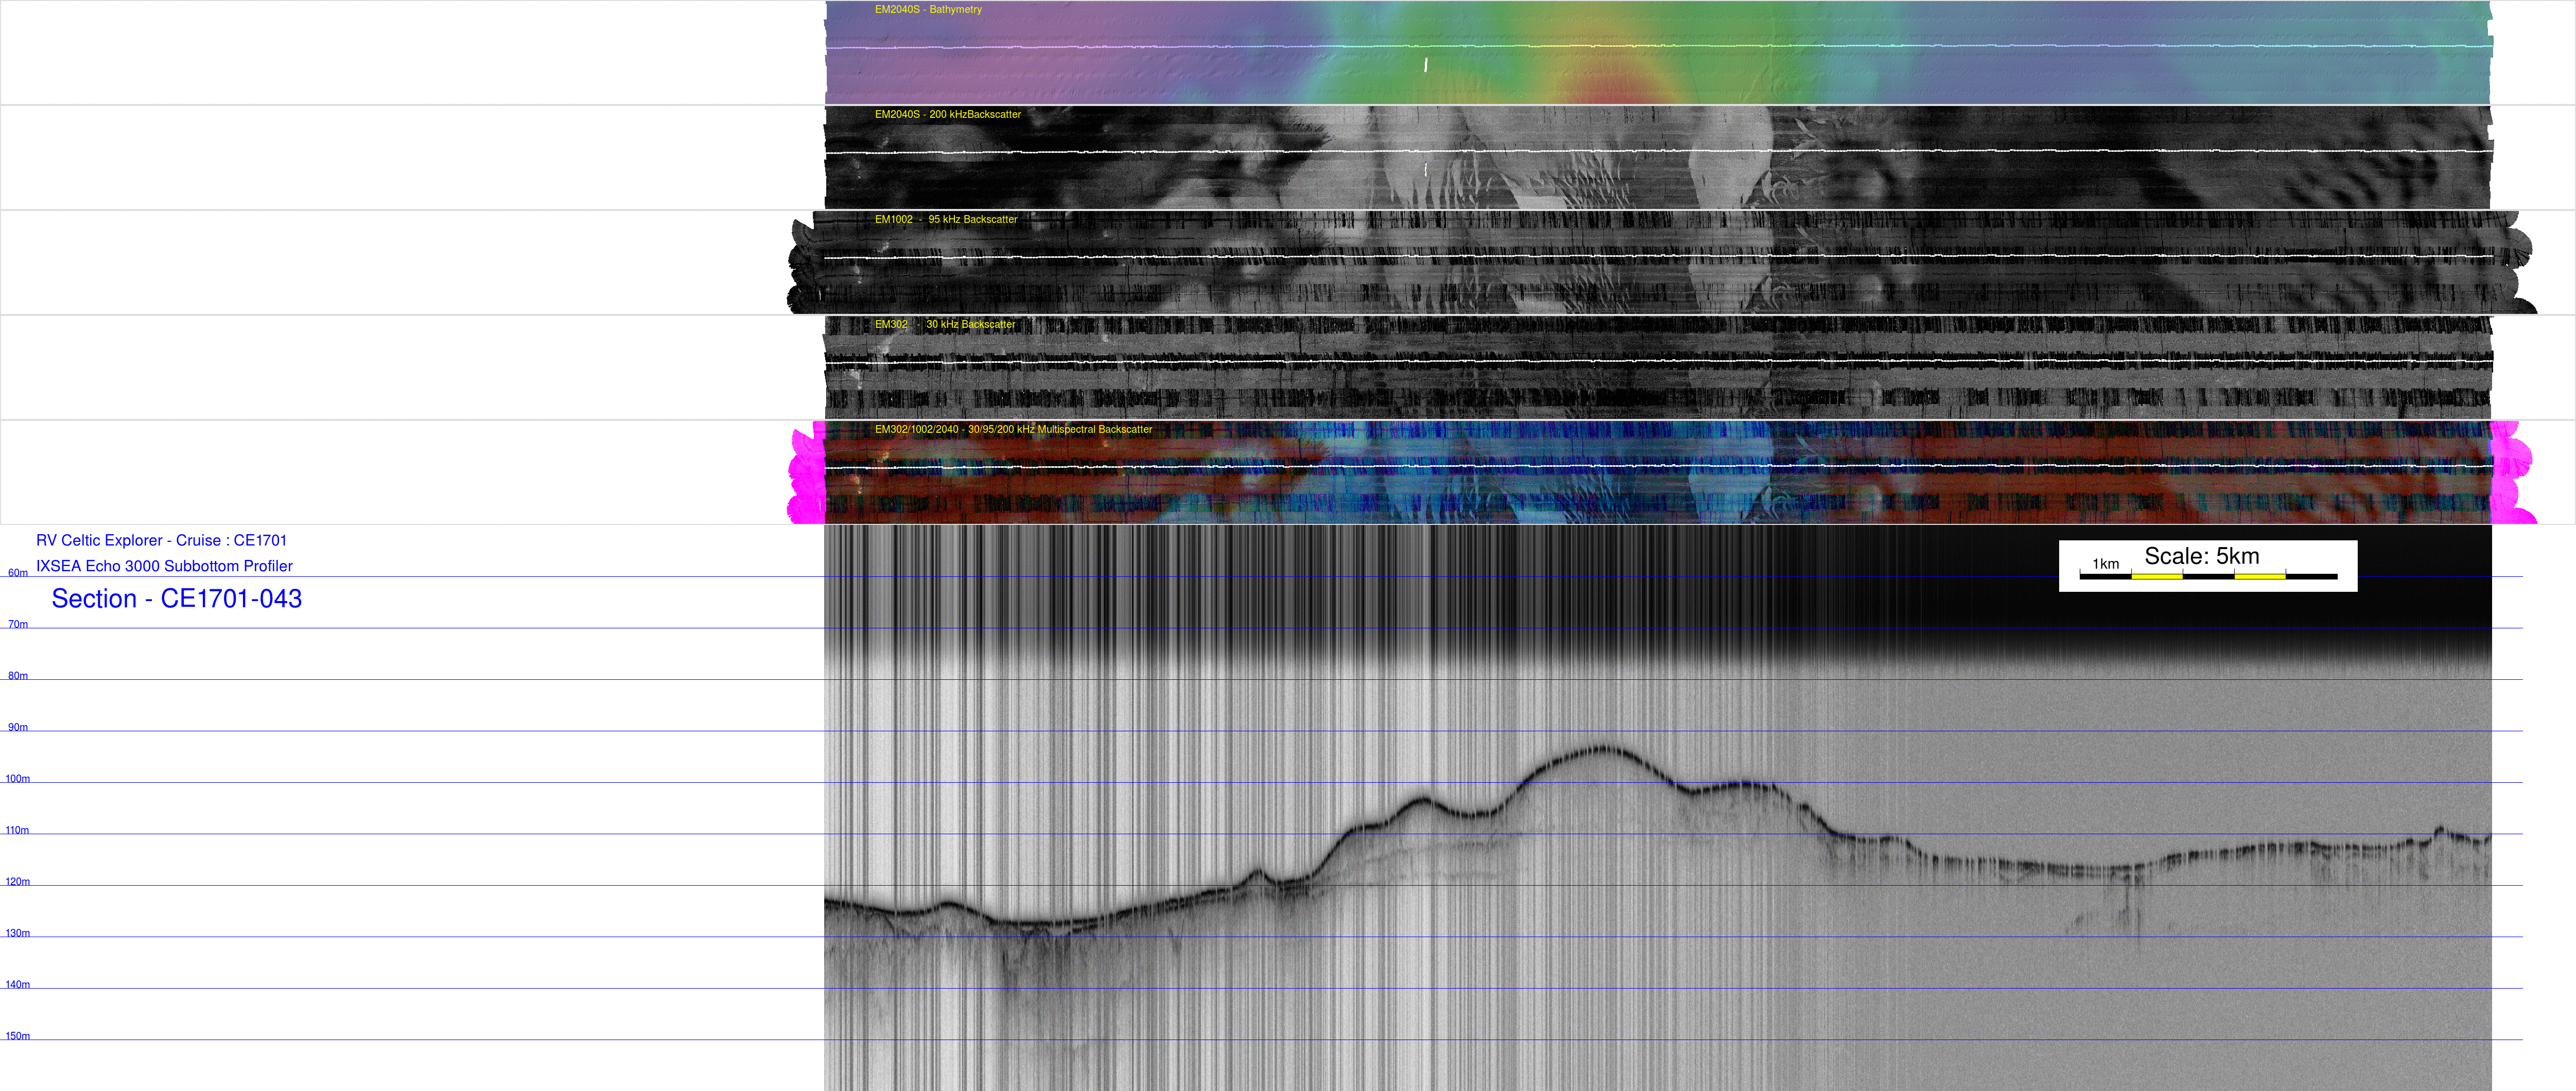Image resolution: width=2576 pixels, height=1091 pixels.
Task: Click the 1km label on scale bar
Action: 2105,564
